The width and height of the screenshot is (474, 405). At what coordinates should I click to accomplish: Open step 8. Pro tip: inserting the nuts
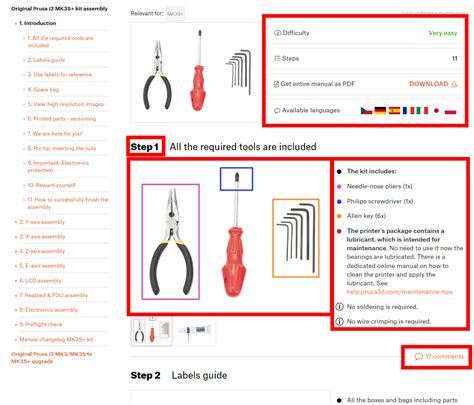[x=62, y=148]
